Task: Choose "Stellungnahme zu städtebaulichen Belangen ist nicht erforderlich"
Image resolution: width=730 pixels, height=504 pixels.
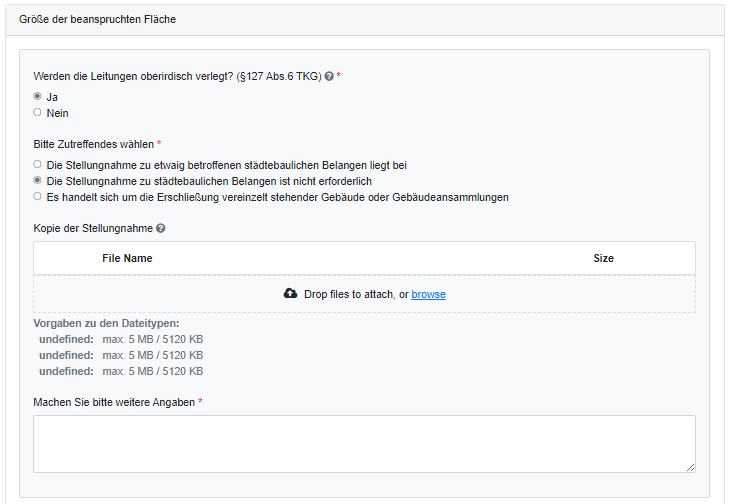Action: (x=38, y=181)
